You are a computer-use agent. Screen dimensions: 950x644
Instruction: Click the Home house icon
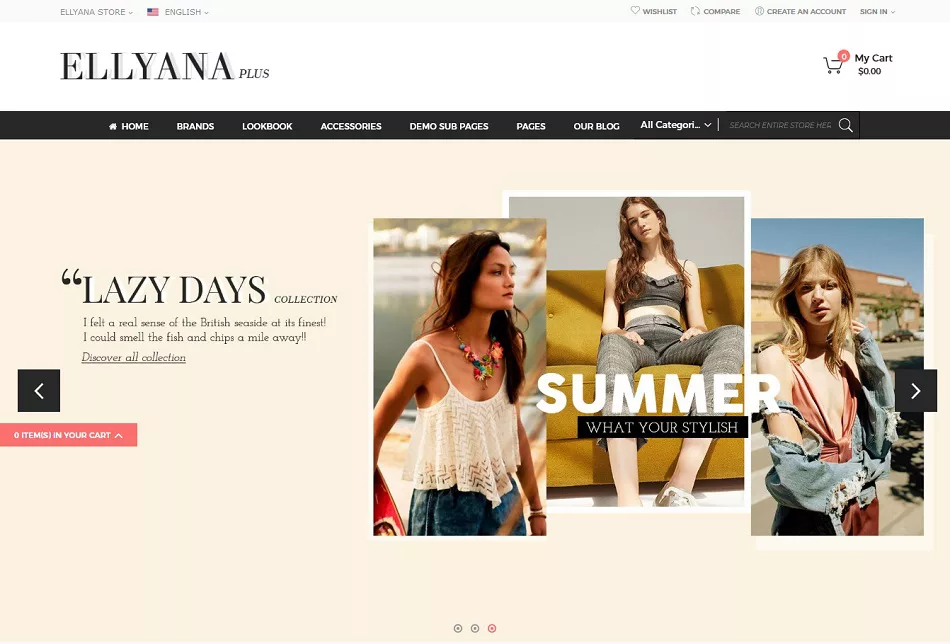click(x=113, y=127)
